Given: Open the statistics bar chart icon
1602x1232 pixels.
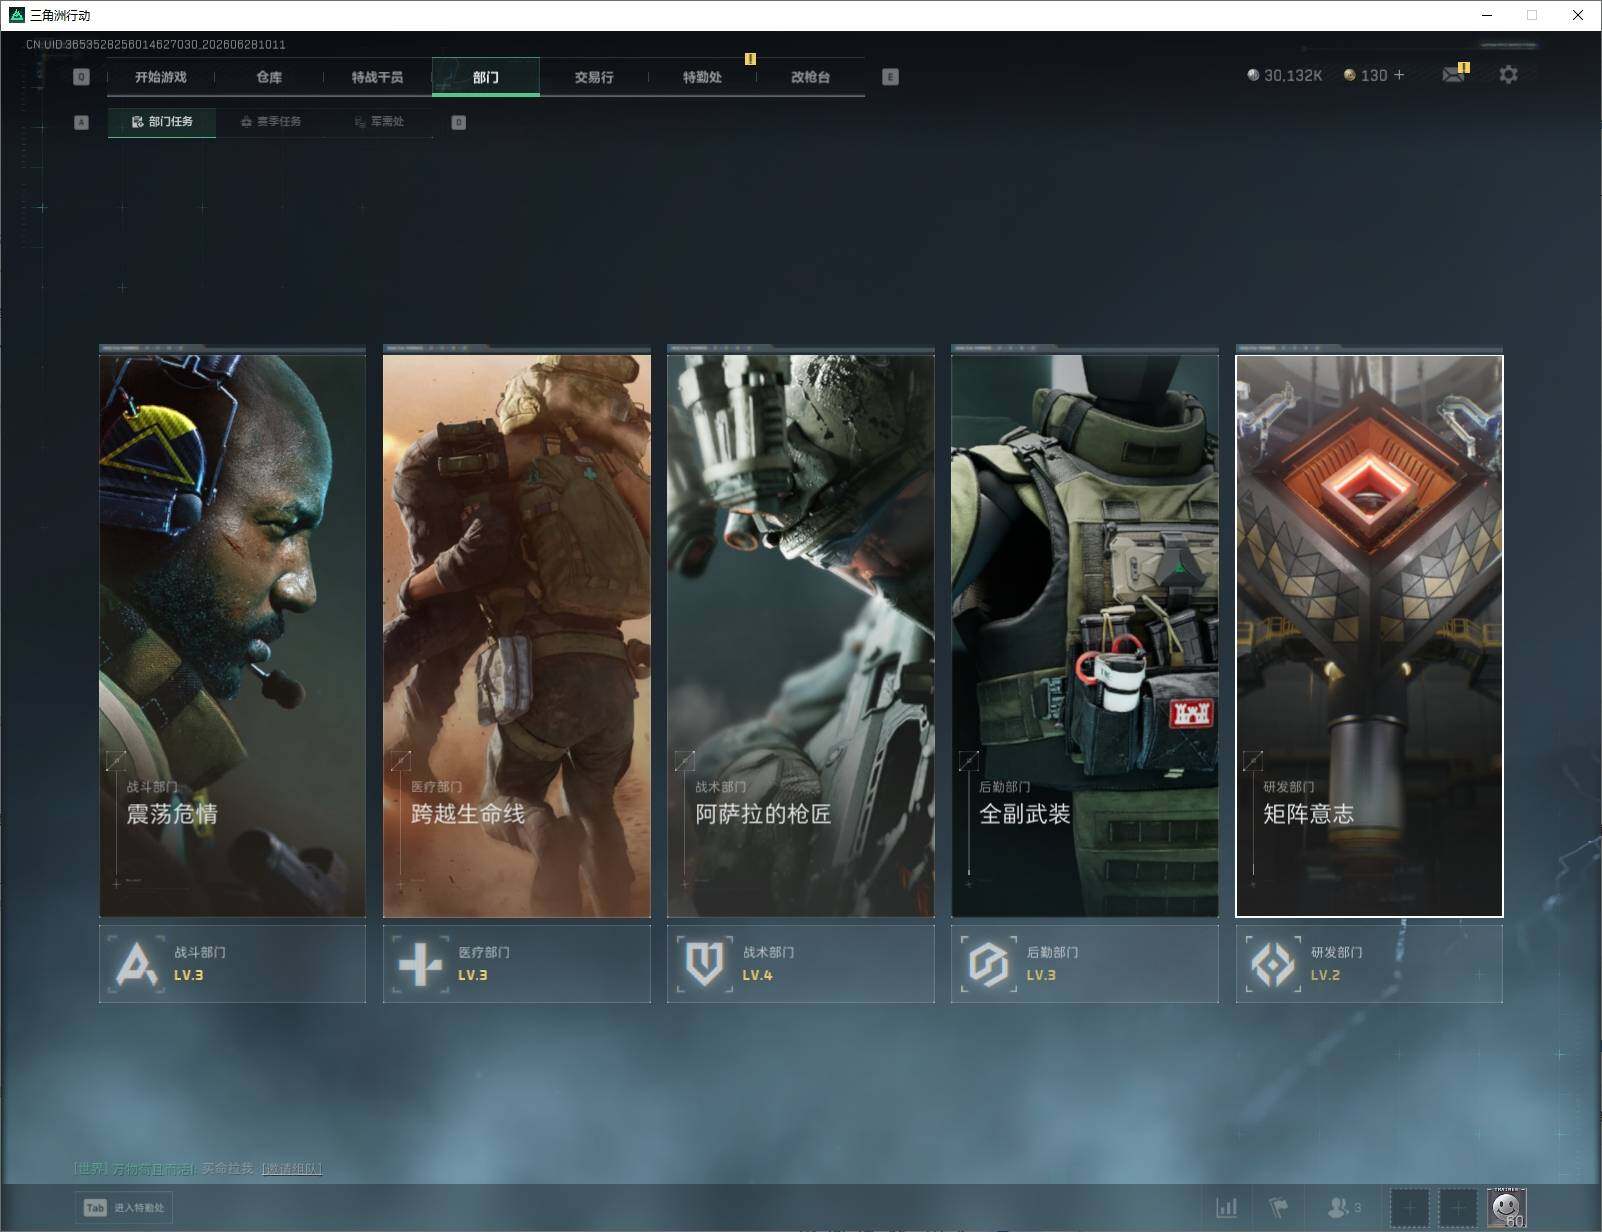Looking at the screenshot, I should pyautogui.click(x=1227, y=1208).
